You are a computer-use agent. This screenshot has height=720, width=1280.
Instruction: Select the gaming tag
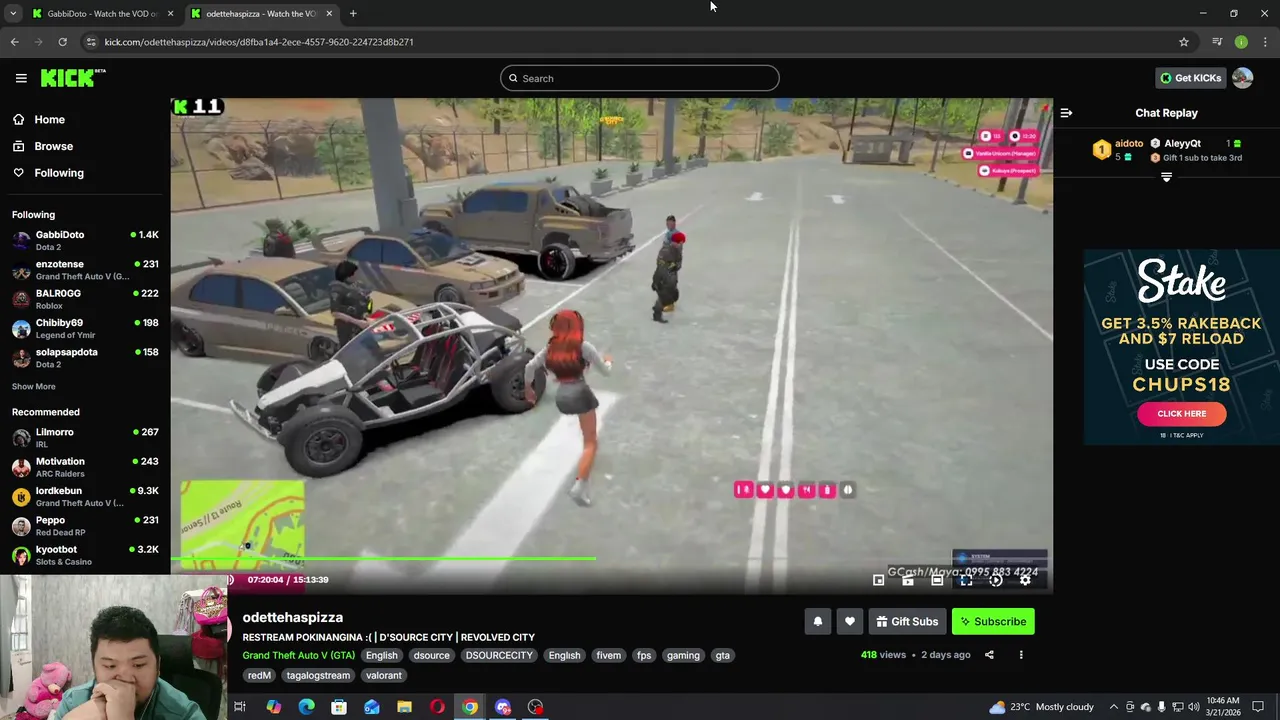click(683, 656)
